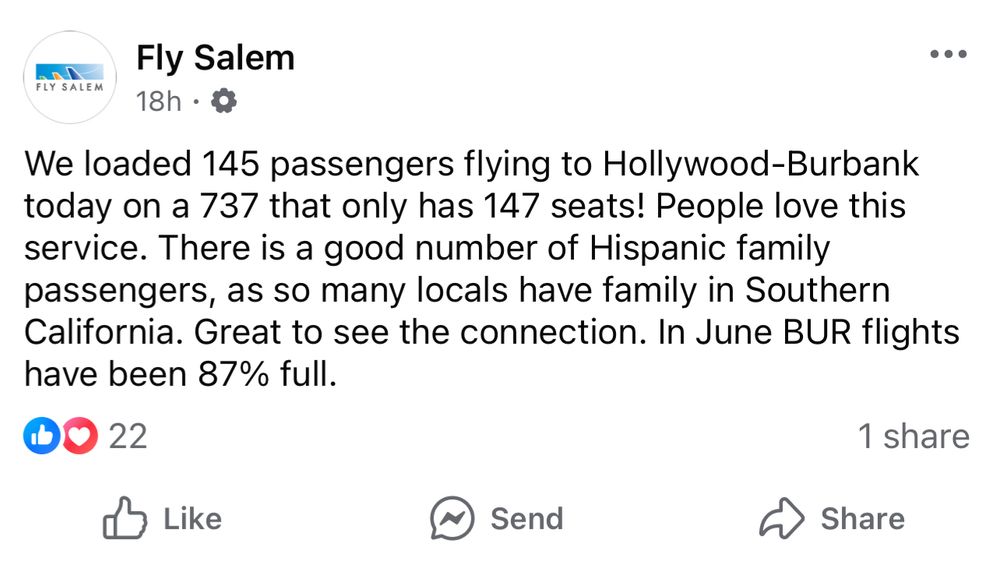Image resolution: width=1000 pixels, height=562 pixels.
Task: Open the 18h timestamp link
Action: (159, 101)
